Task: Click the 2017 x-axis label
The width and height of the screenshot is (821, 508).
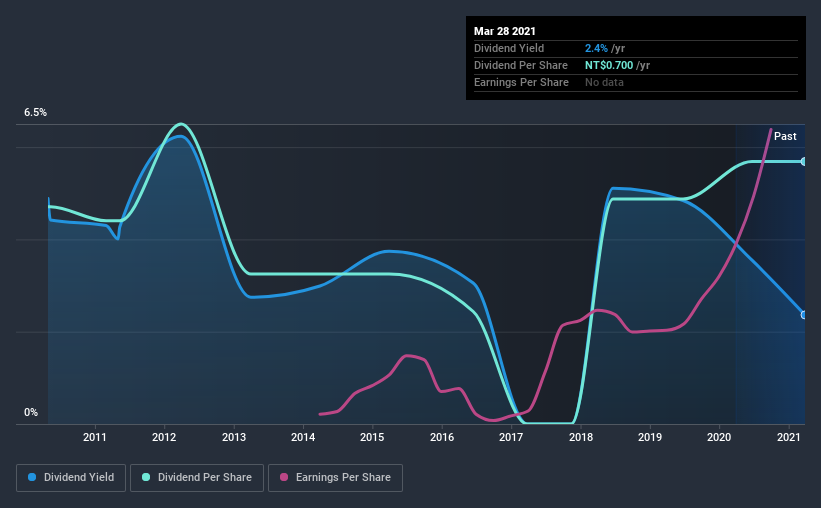Action: pos(511,437)
